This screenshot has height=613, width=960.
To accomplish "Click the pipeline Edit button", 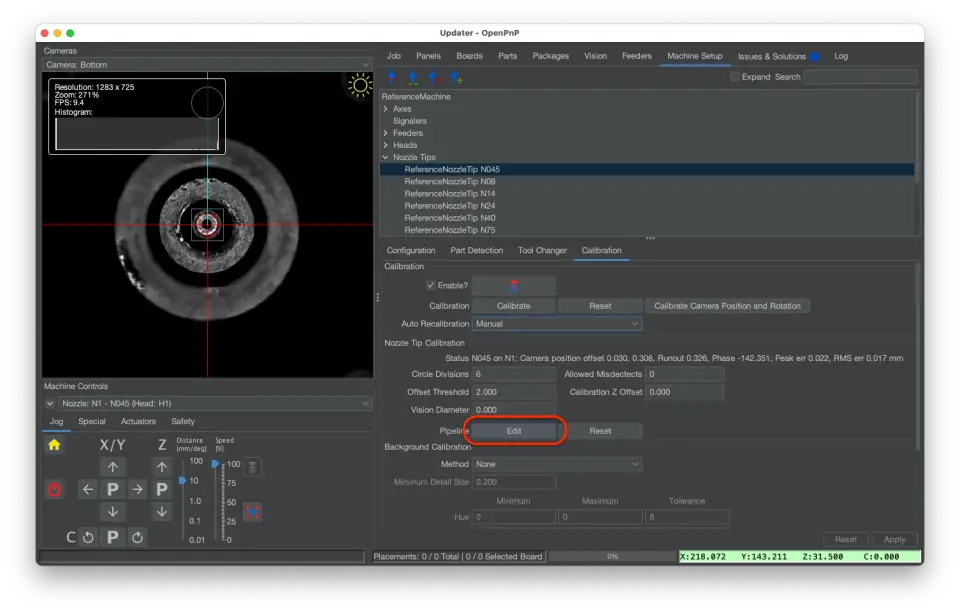I will click(x=514, y=431).
